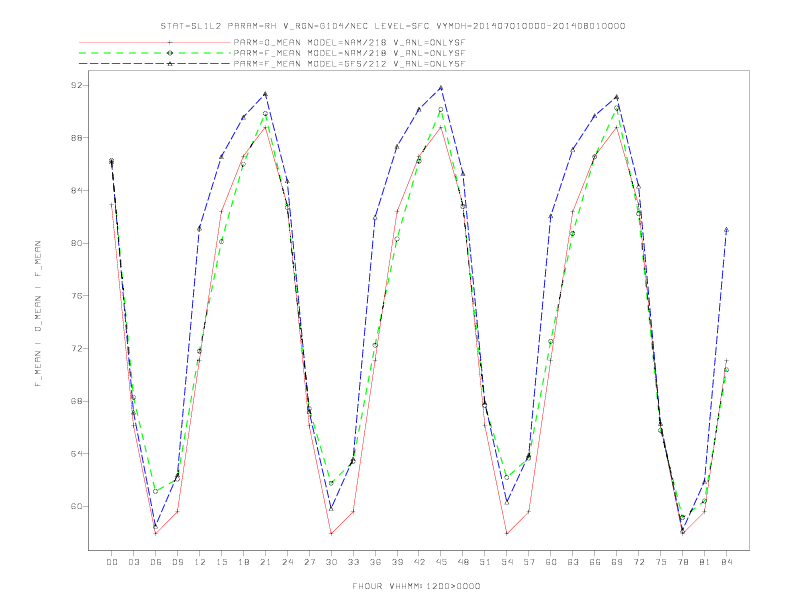Click x-axis tick label 00
The width and height of the screenshot is (792, 612).
tap(112, 562)
